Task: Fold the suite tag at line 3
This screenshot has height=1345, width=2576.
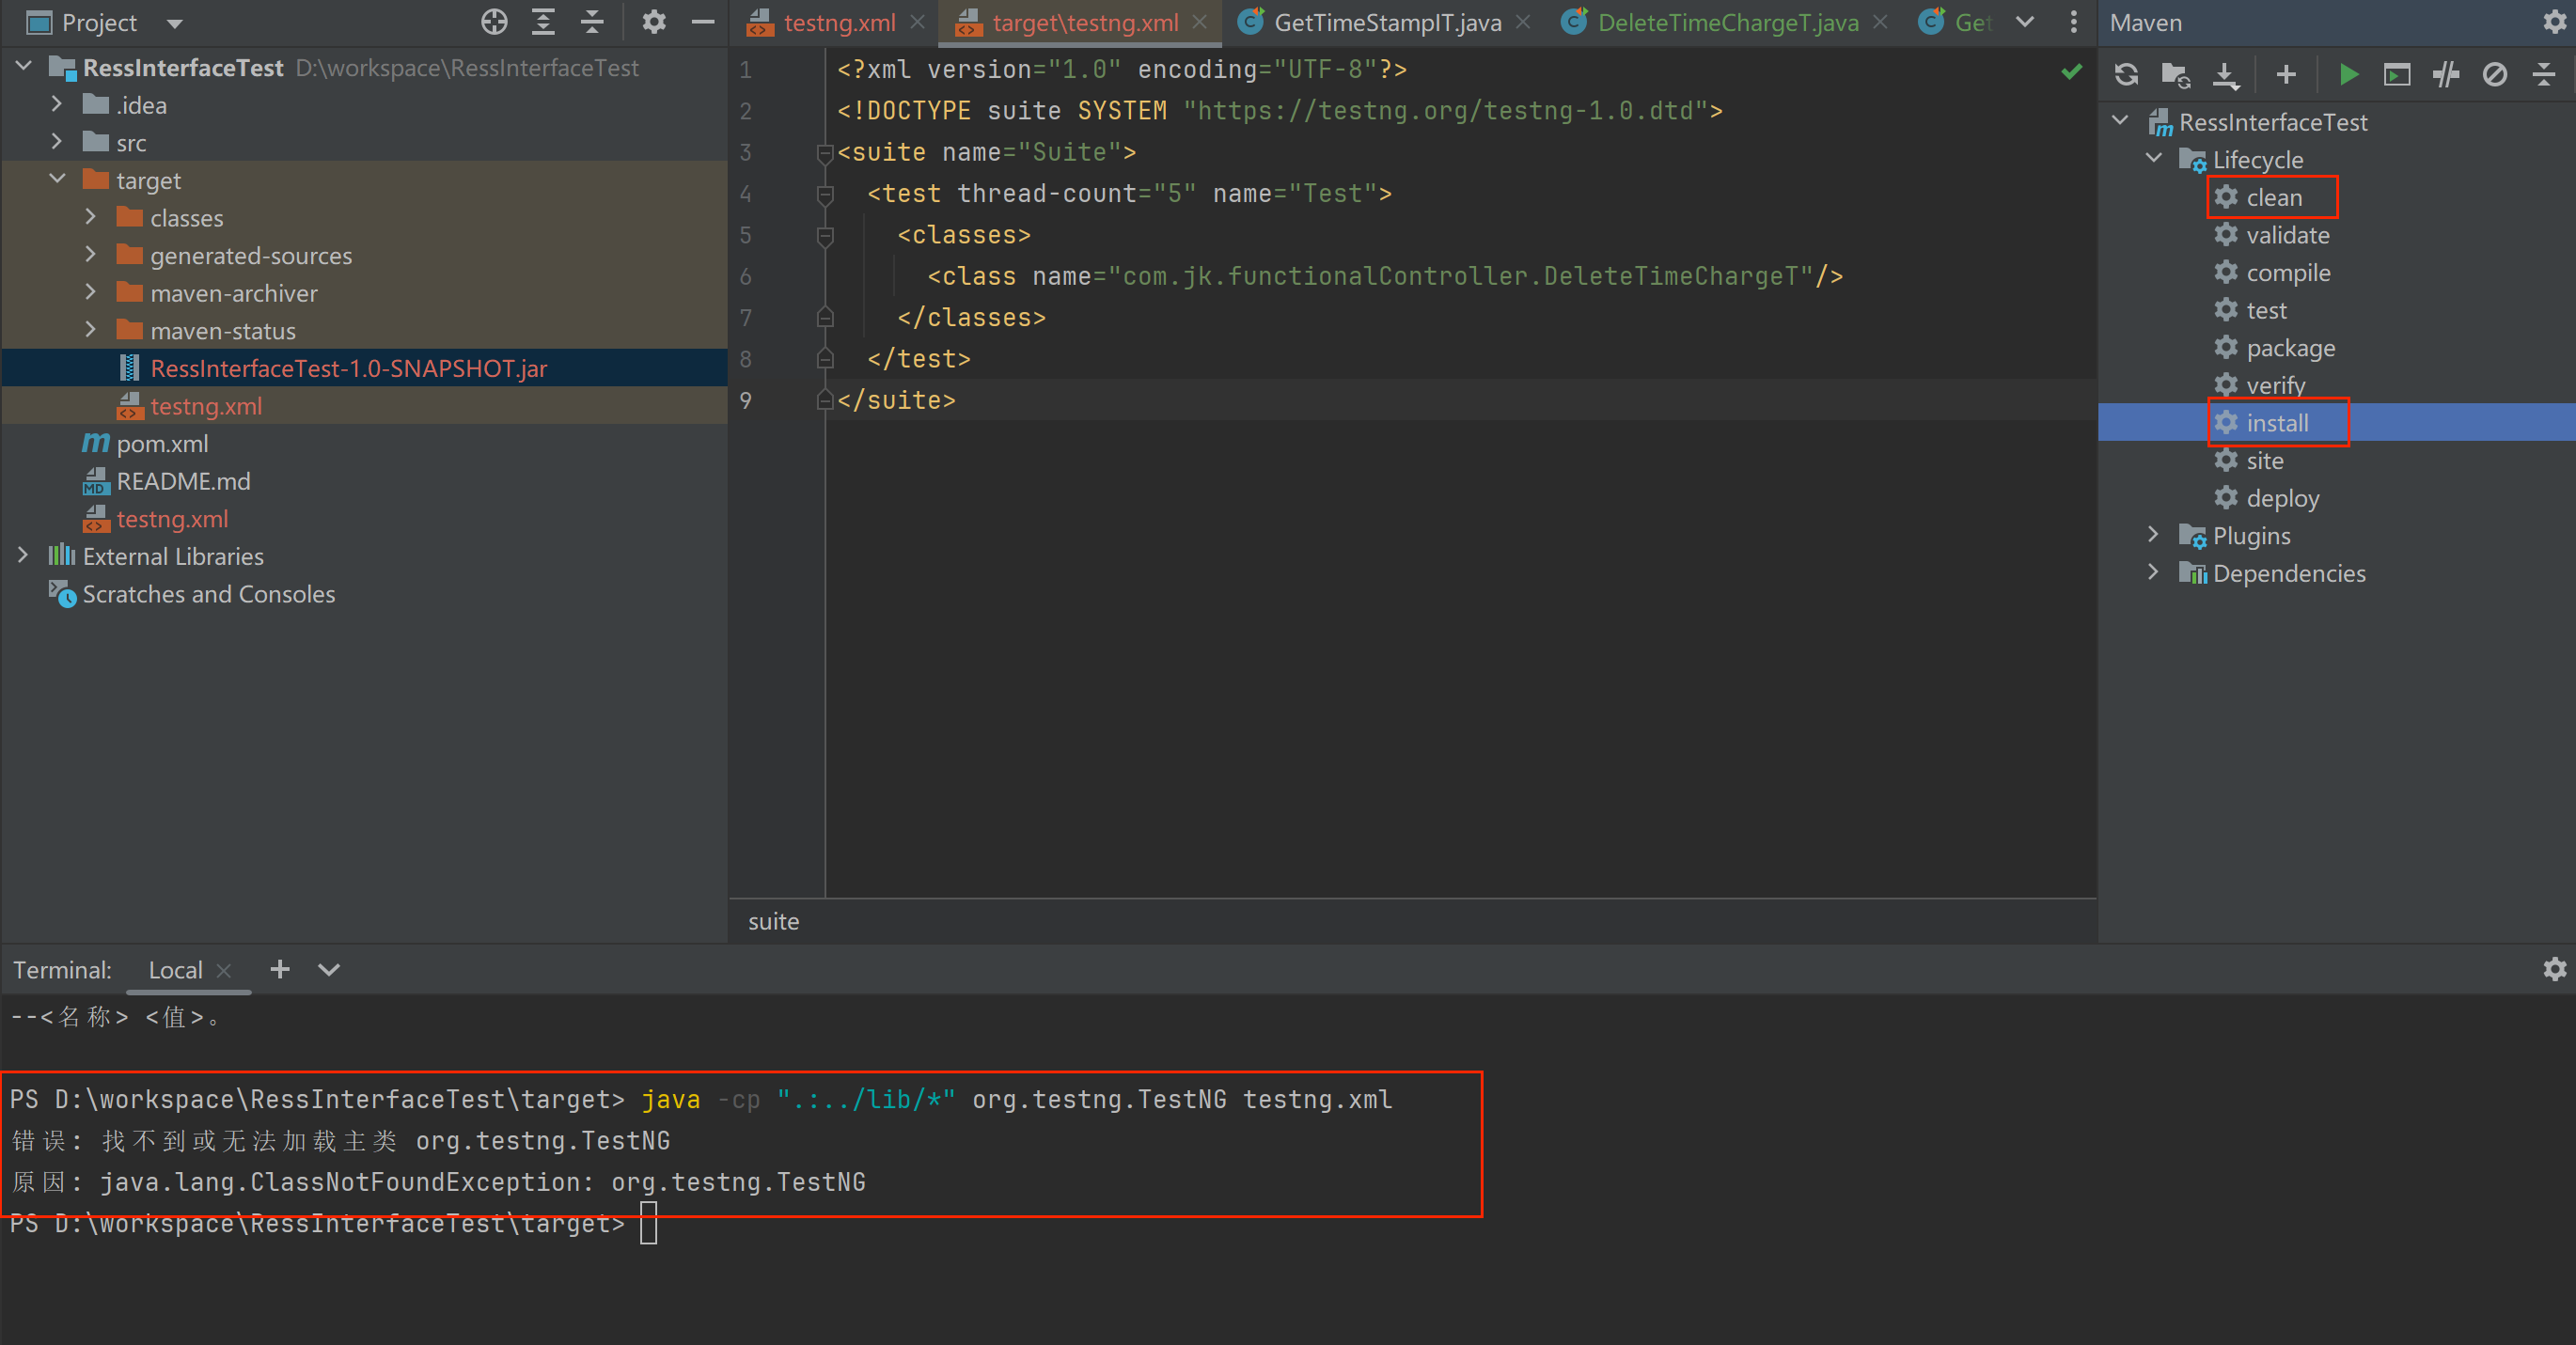Action: click(825, 153)
